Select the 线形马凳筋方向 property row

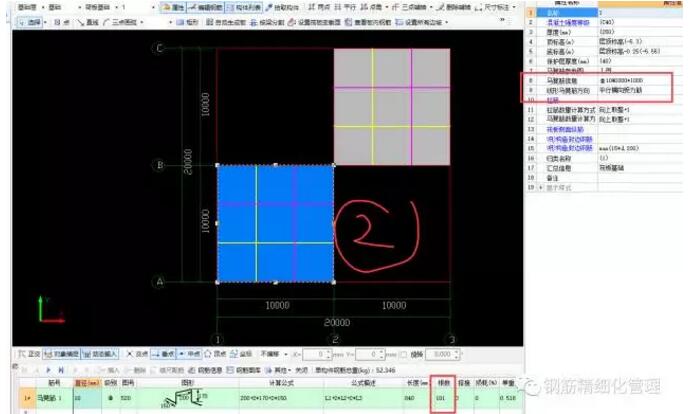click(558, 89)
